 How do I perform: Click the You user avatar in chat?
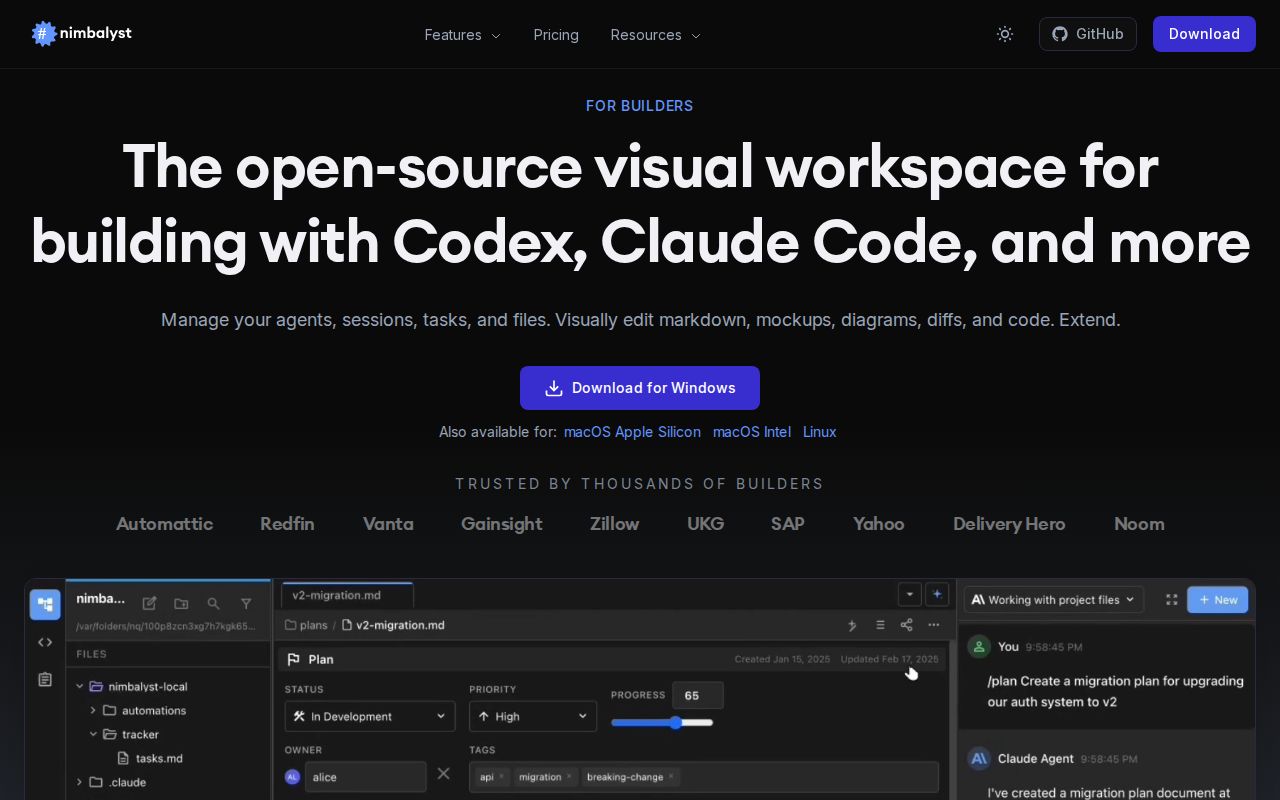coord(979,647)
